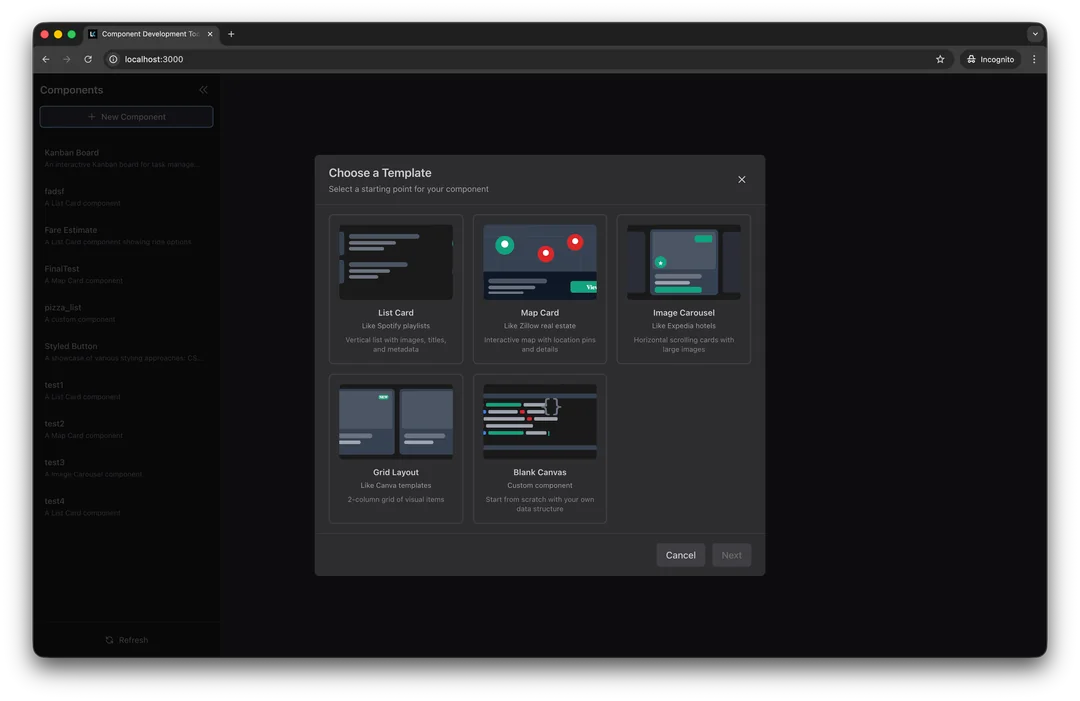Image resolution: width=1080 pixels, height=701 pixels.
Task: Click the Next button
Action: 731,554
